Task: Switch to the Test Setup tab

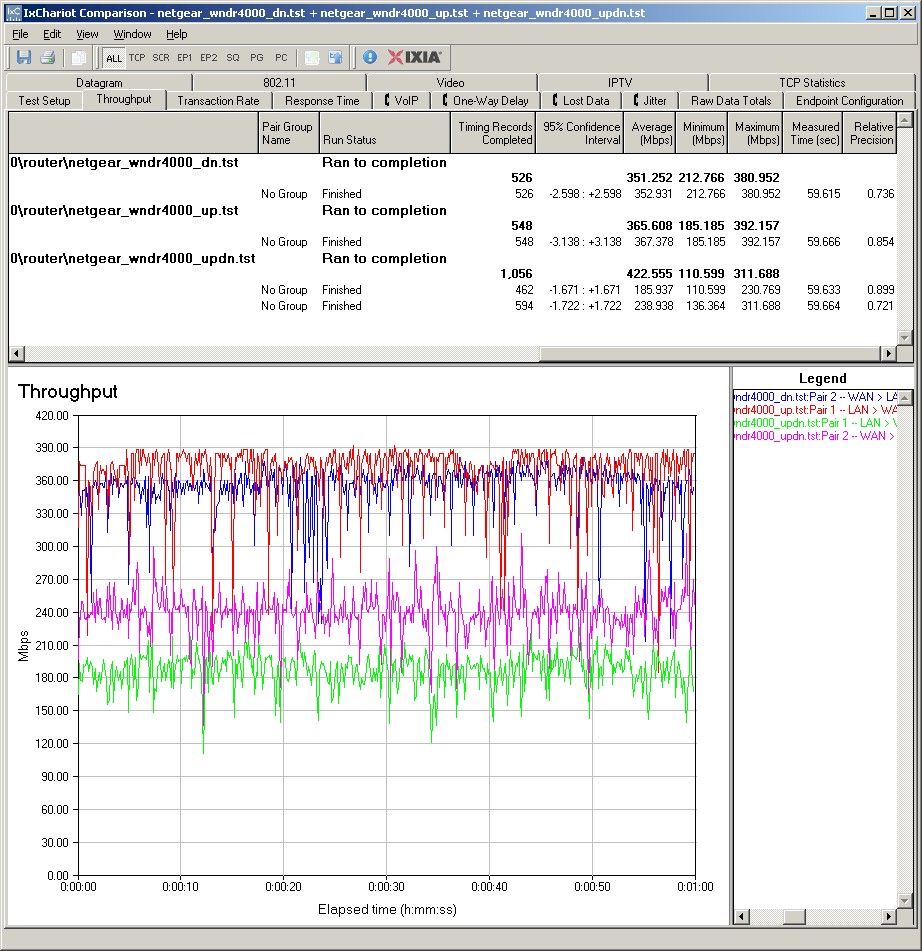Action: pos(44,101)
